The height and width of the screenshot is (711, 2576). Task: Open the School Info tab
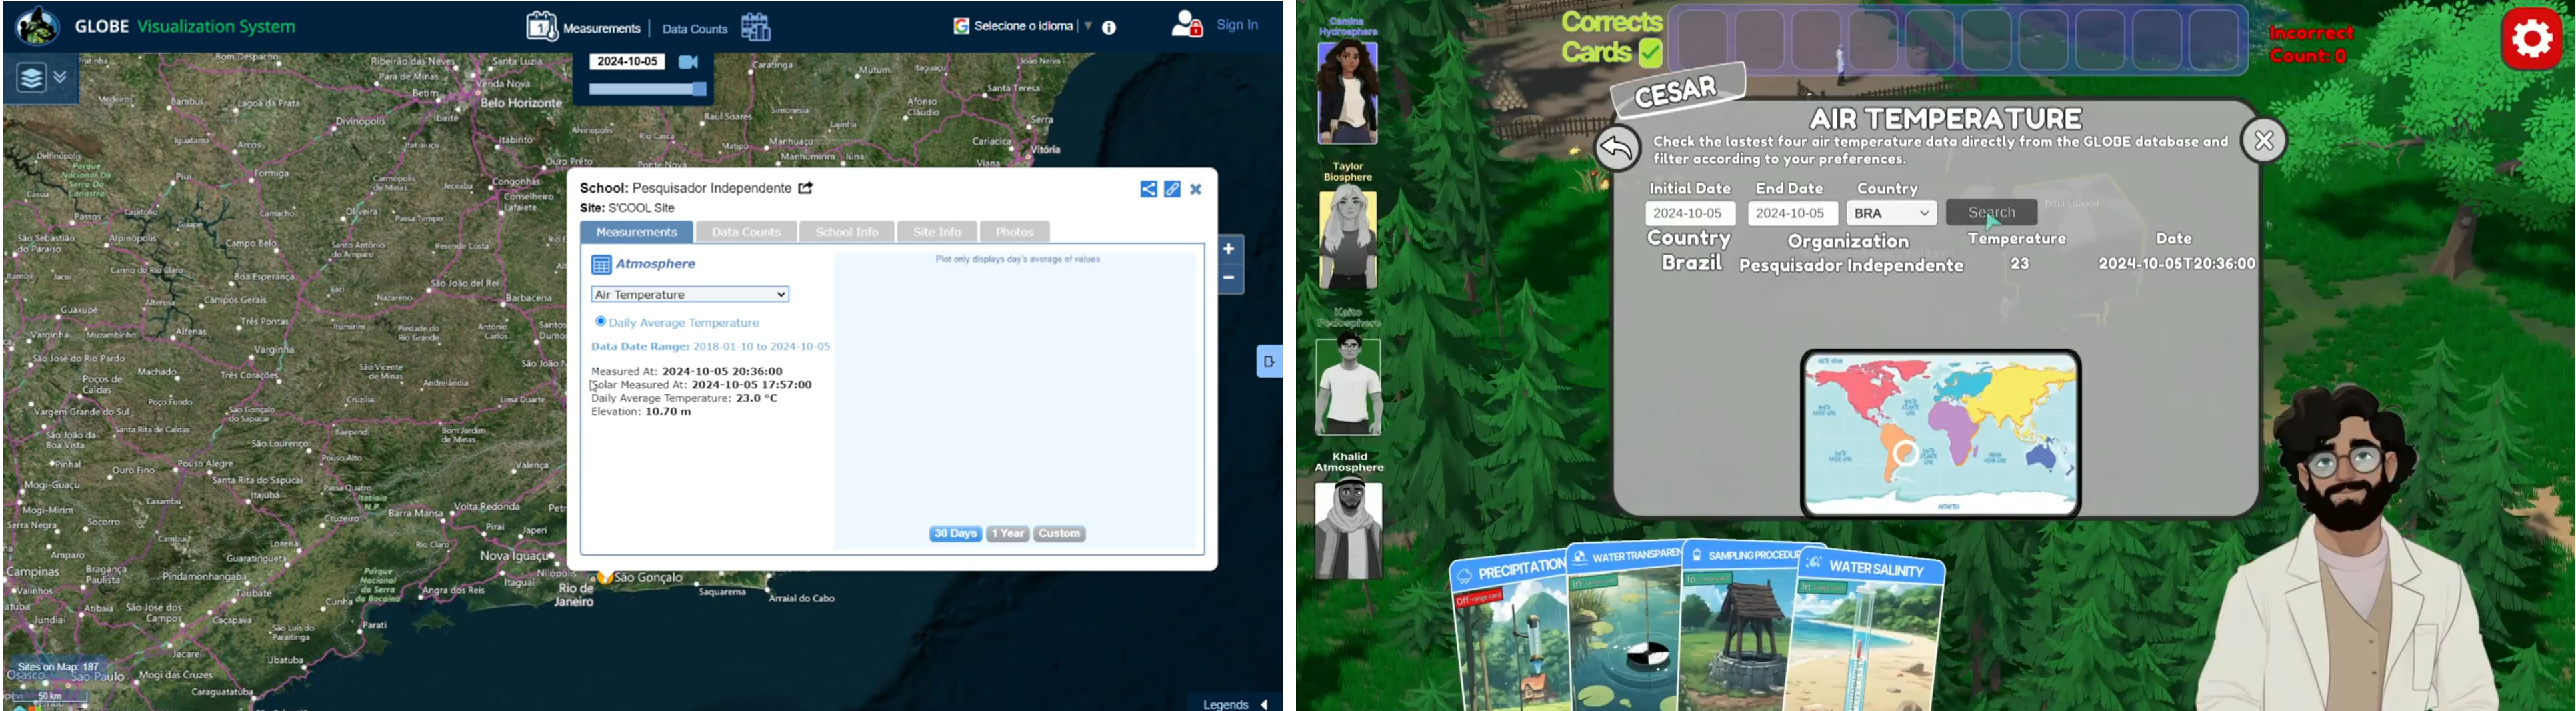coord(846,232)
